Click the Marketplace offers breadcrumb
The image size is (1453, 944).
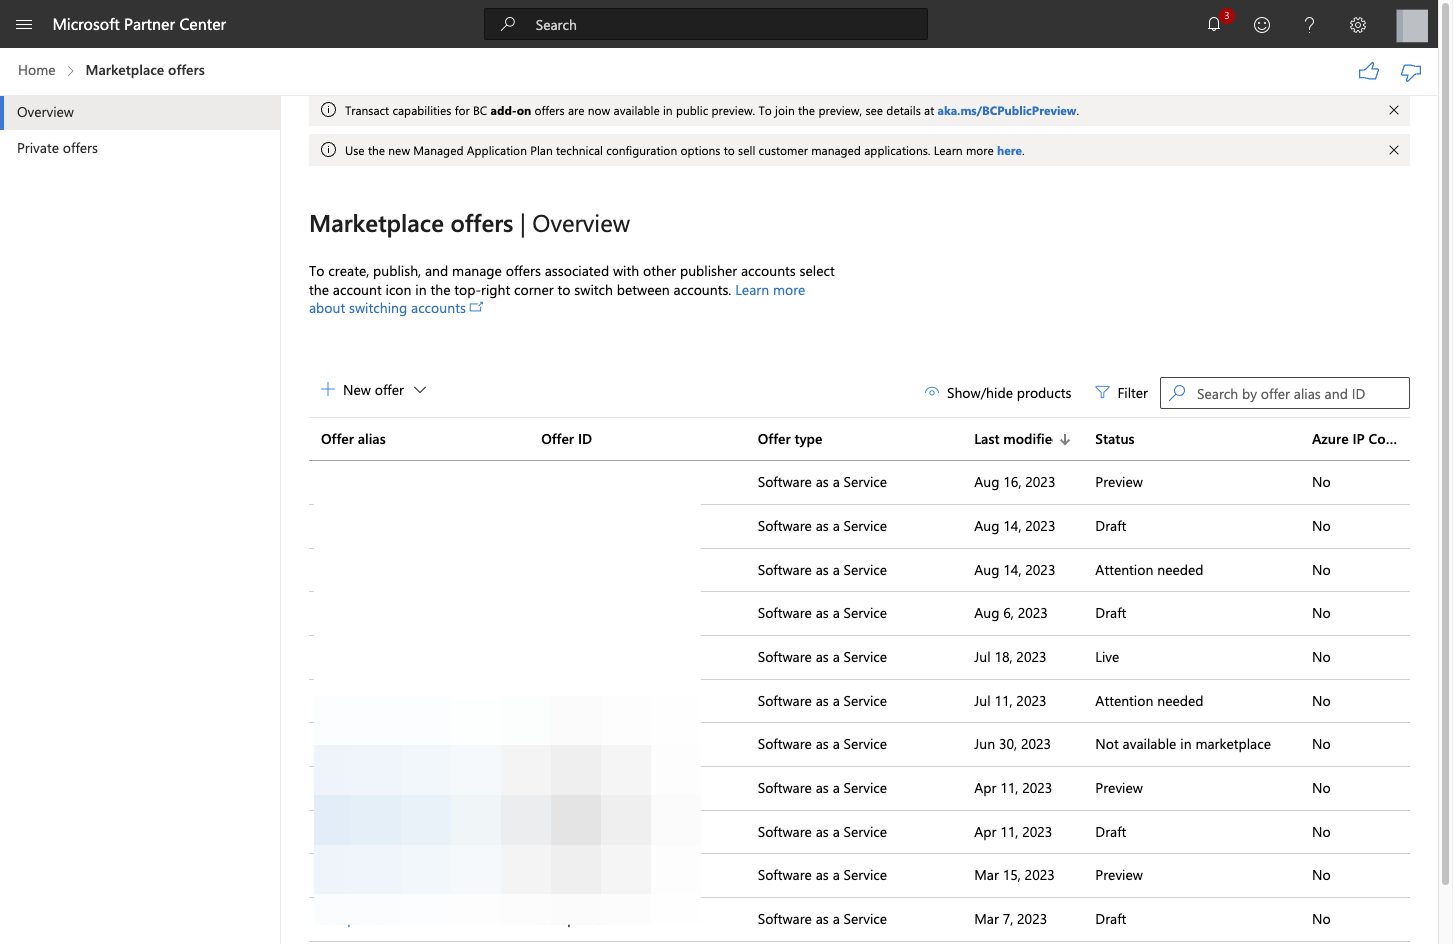click(145, 70)
